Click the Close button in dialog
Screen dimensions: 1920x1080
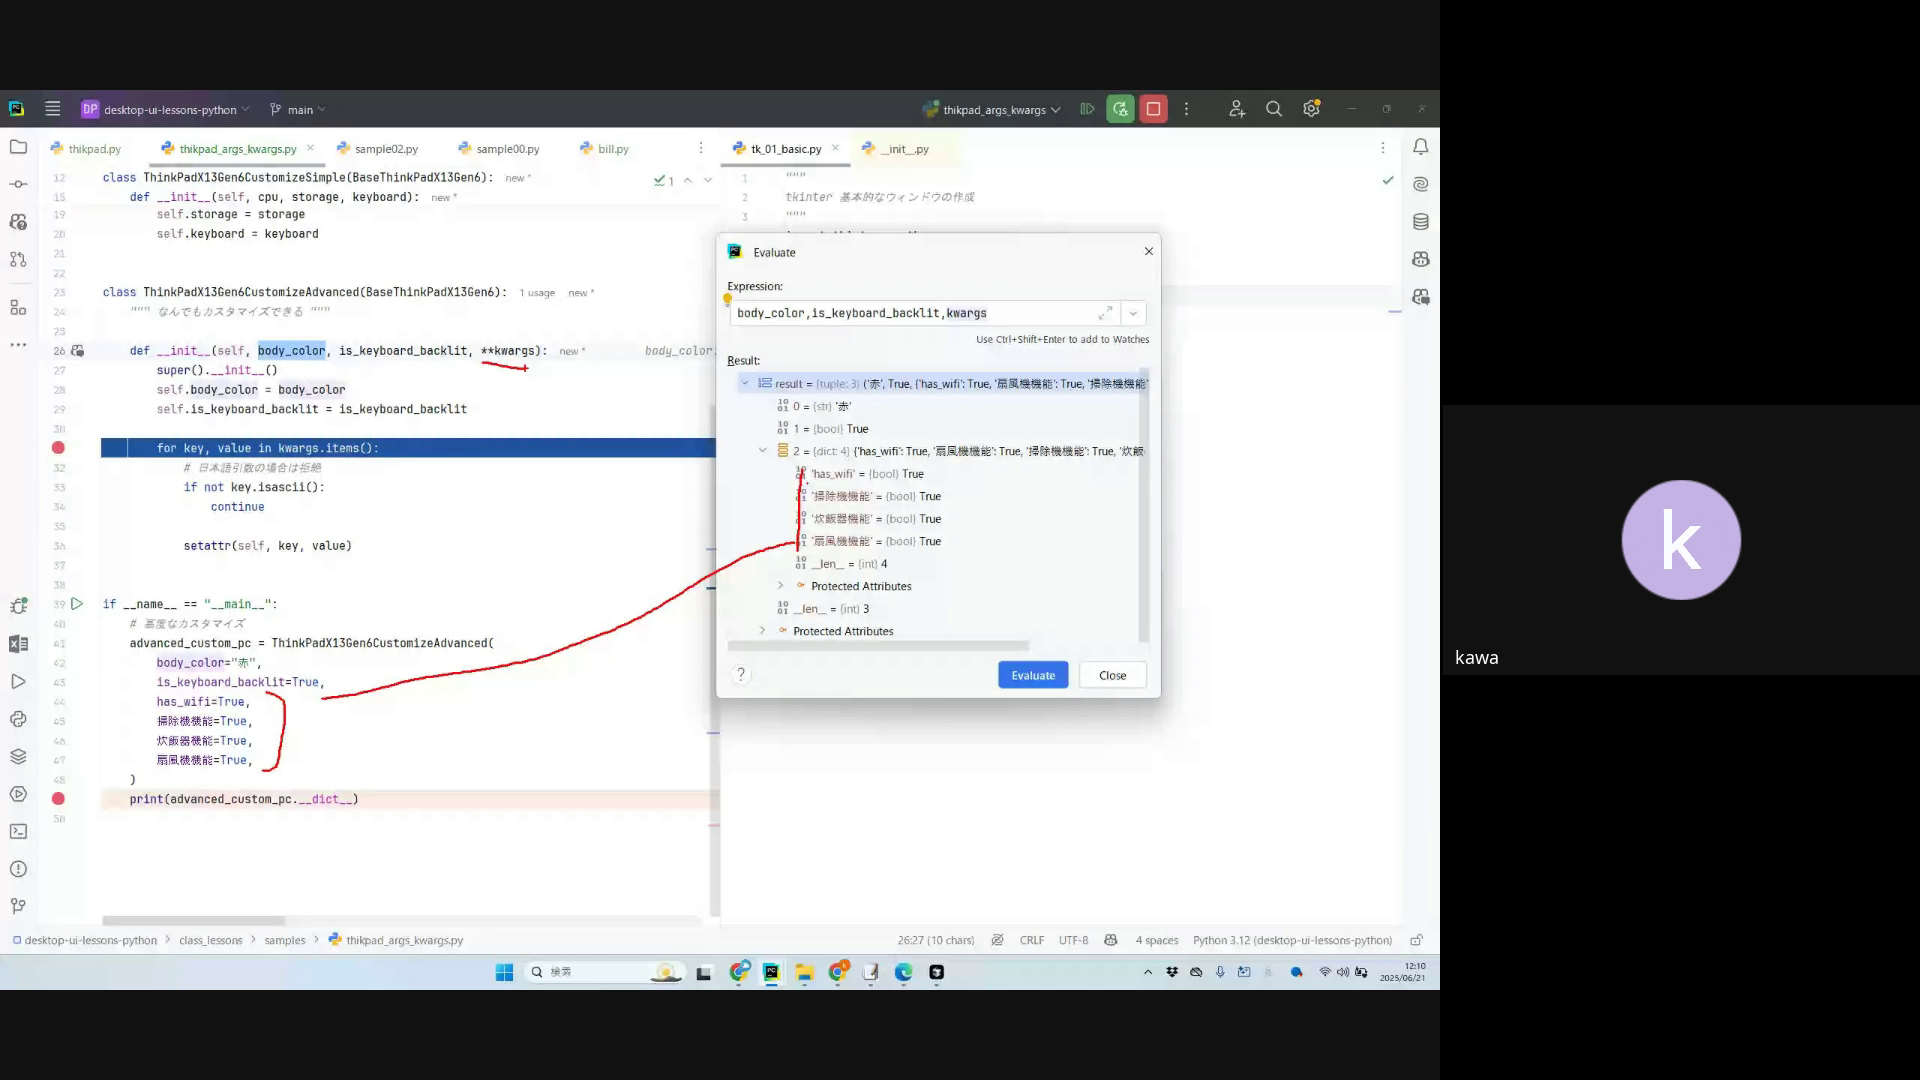point(1112,675)
